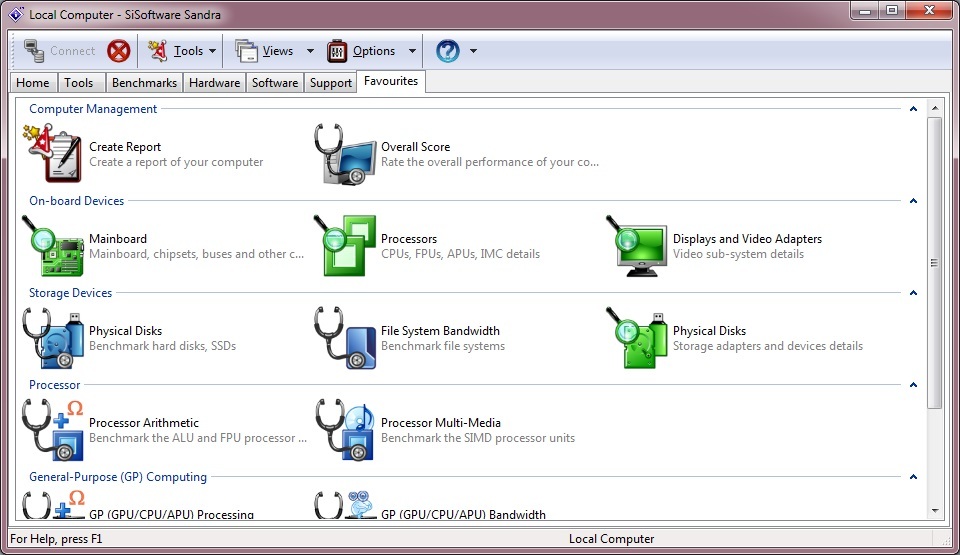The height and width of the screenshot is (555, 960).
Task: Open the Tools toolbar dropdown arrow
Action: pyautogui.click(x=212, y=51)
